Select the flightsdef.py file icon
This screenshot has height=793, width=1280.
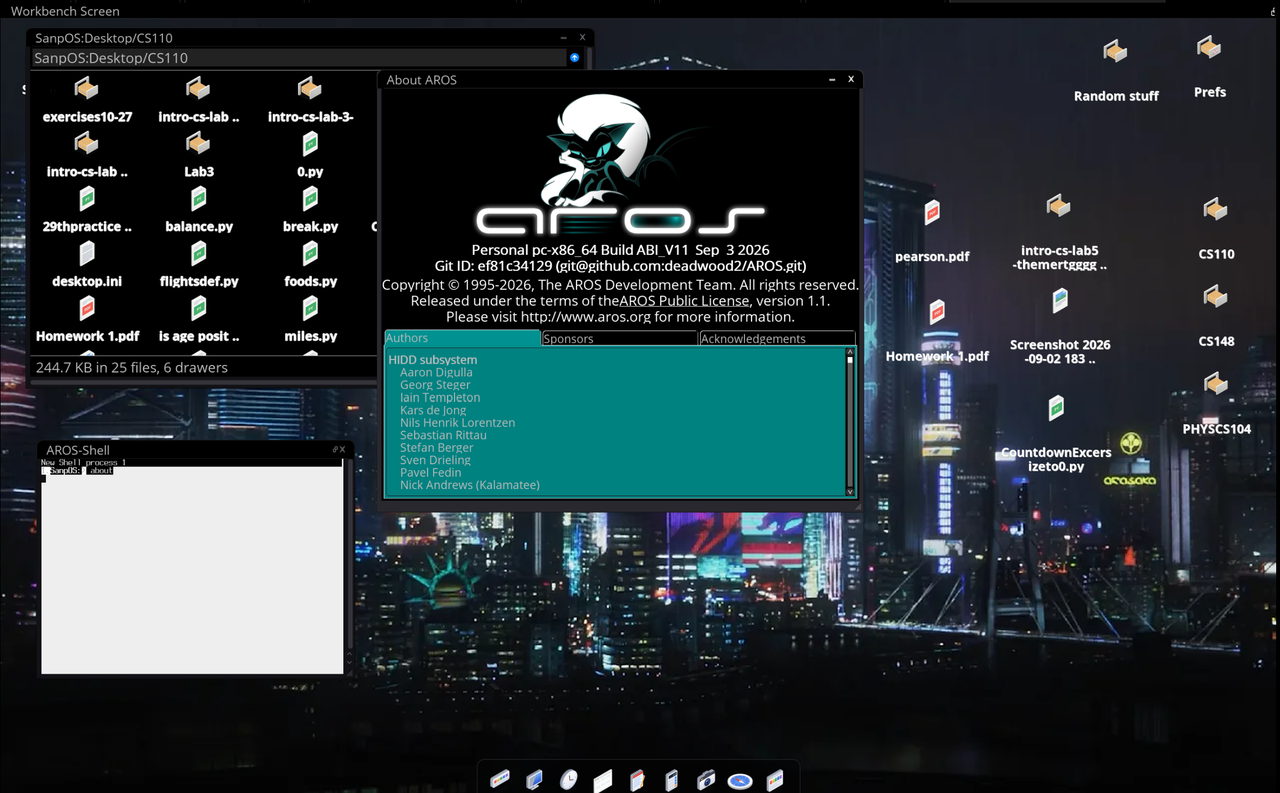(x=199, y=265)
